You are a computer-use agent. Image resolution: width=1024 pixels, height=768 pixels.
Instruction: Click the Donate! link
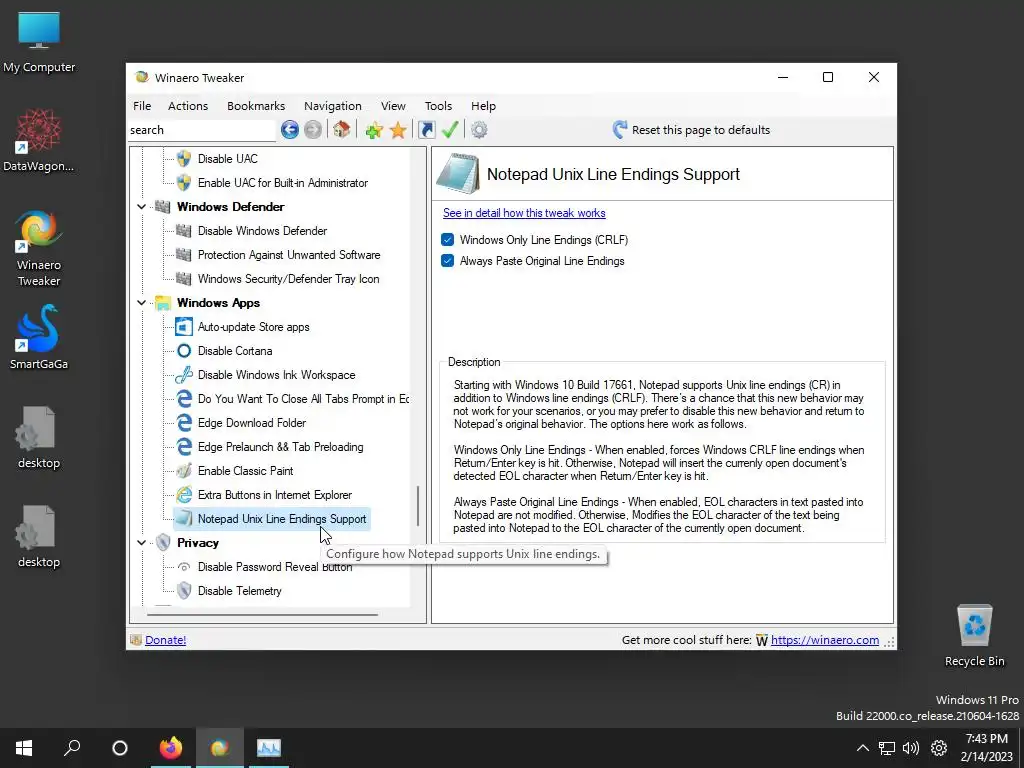165,640
